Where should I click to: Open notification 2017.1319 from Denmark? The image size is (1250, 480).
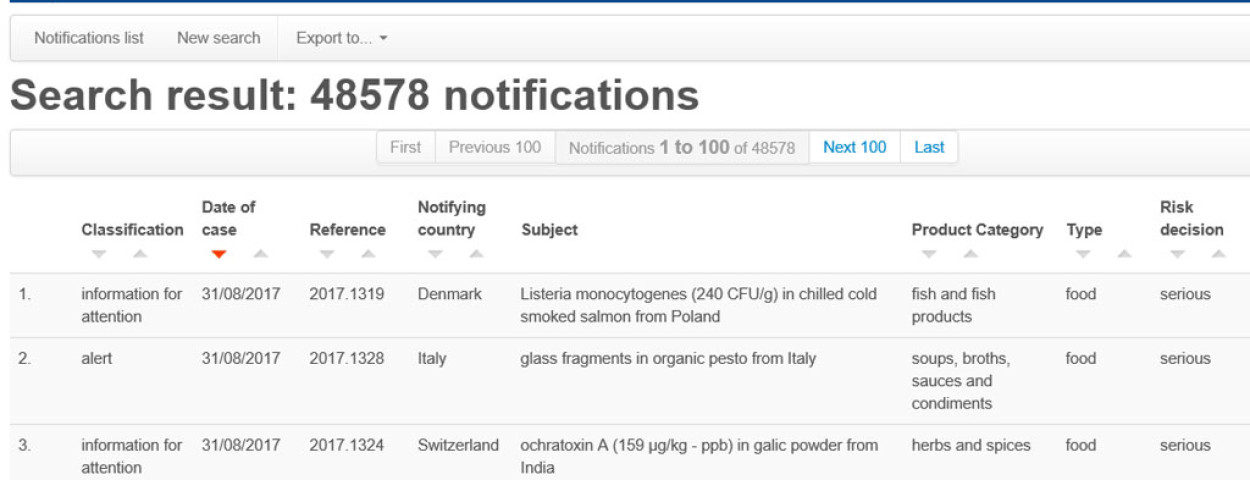click(x=347, y=295)
